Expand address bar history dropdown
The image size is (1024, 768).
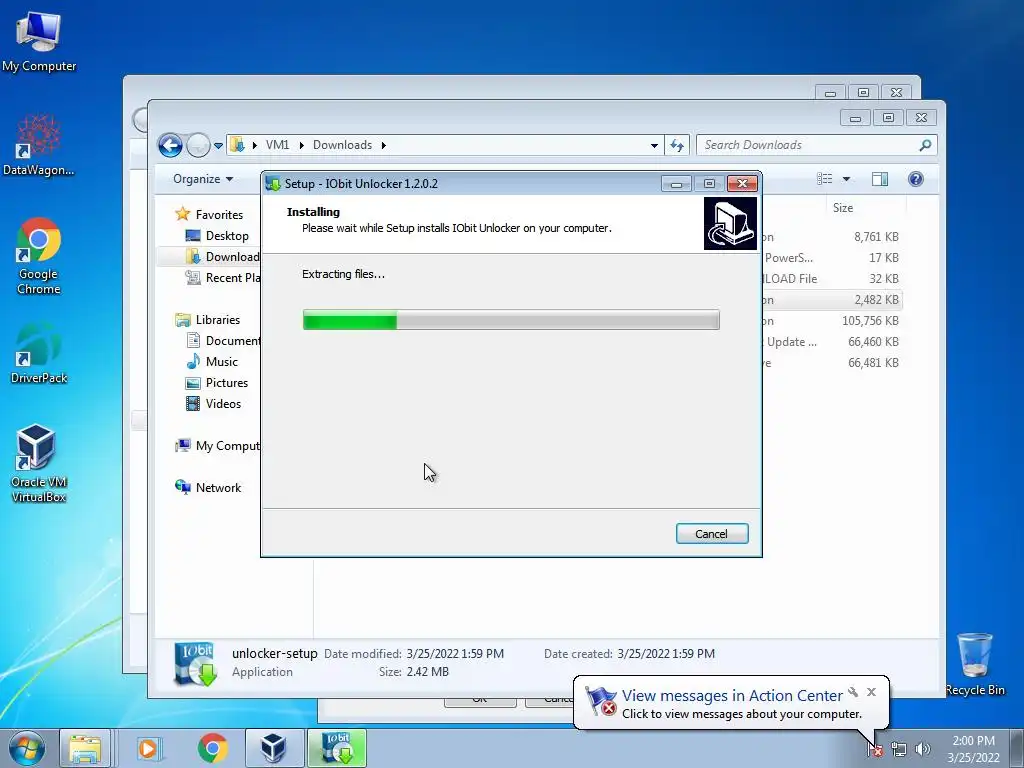click(x=654, y=146)
